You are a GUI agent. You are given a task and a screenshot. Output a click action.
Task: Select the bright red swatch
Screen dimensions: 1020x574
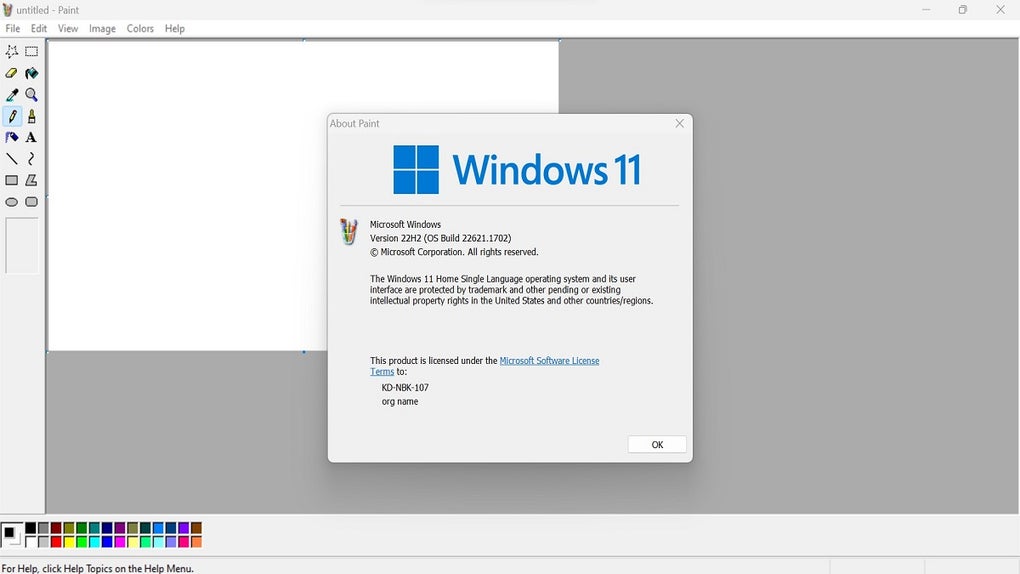[56, 541]
